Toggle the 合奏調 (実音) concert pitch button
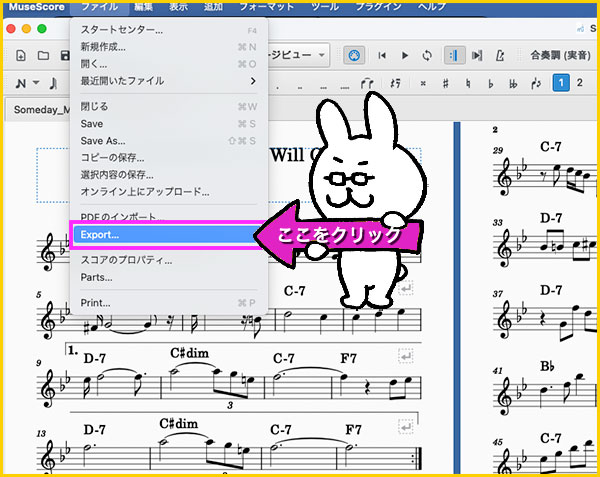The height and width of the screenshot is (477, 600). [x=561, y=55]
